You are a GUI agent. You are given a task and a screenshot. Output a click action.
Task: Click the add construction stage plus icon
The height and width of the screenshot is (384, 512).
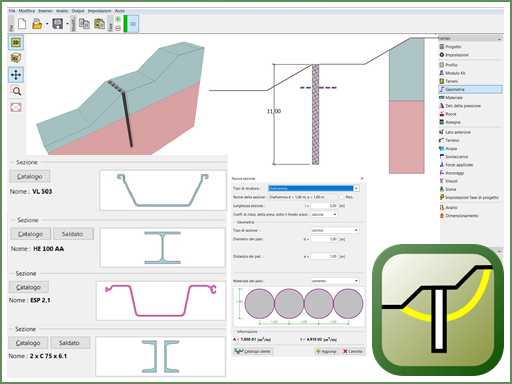118,19
